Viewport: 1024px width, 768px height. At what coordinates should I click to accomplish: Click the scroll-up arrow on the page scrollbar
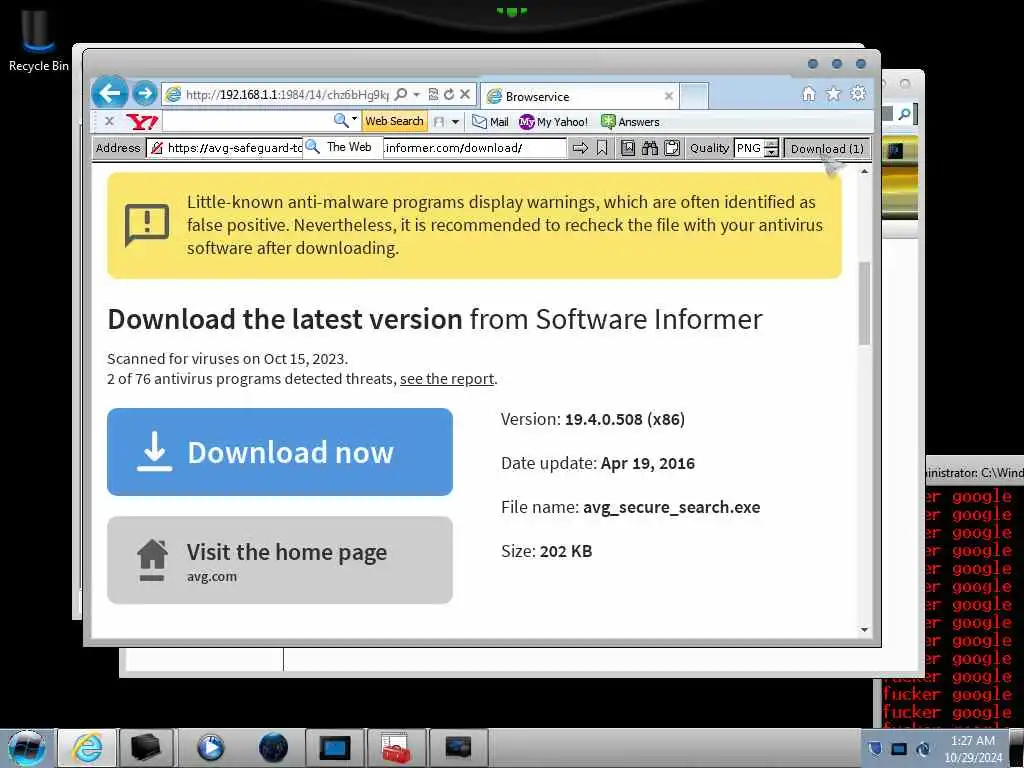pyautogui.click(x=864, y=172)
